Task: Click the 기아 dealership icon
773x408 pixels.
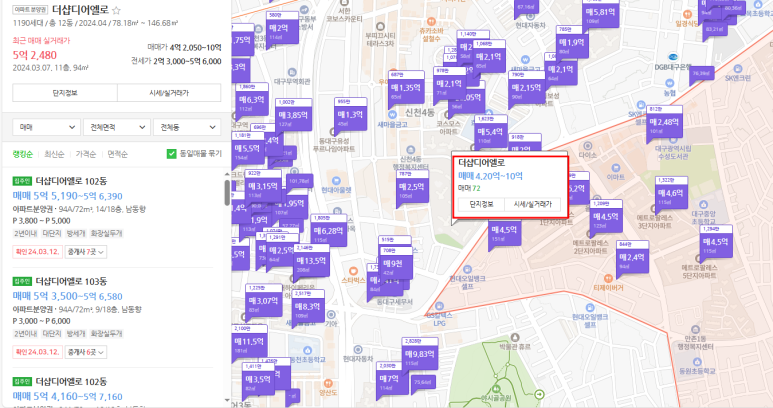Action: pos(331,315)
